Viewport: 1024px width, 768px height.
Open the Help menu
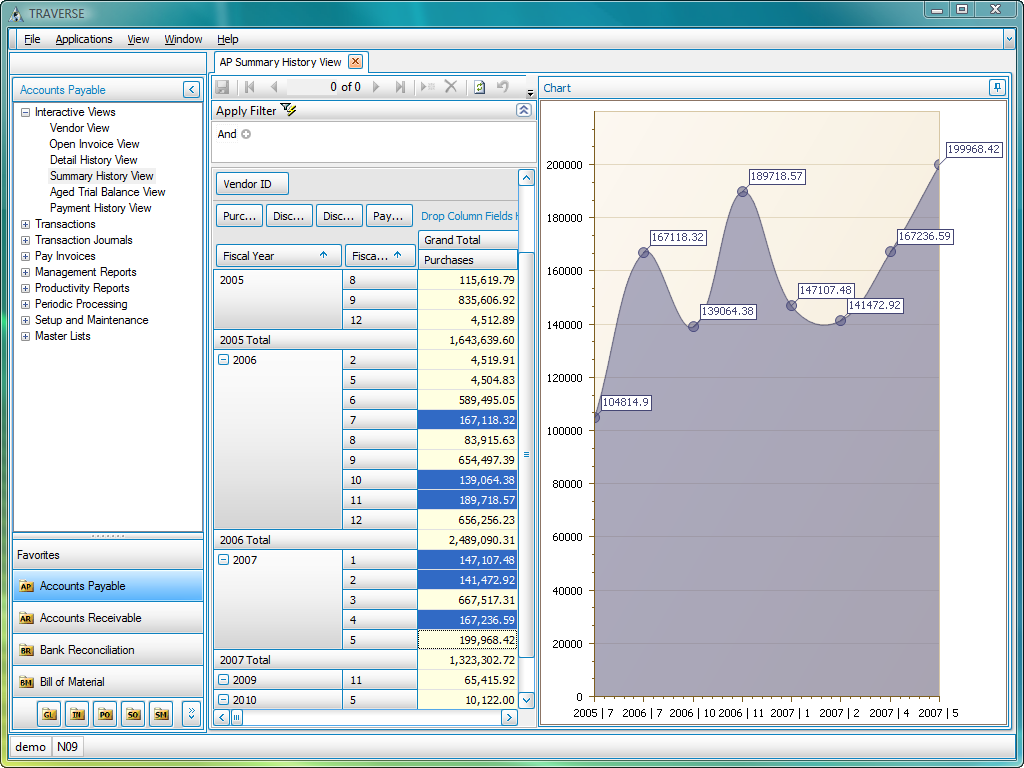coord(227,39)
